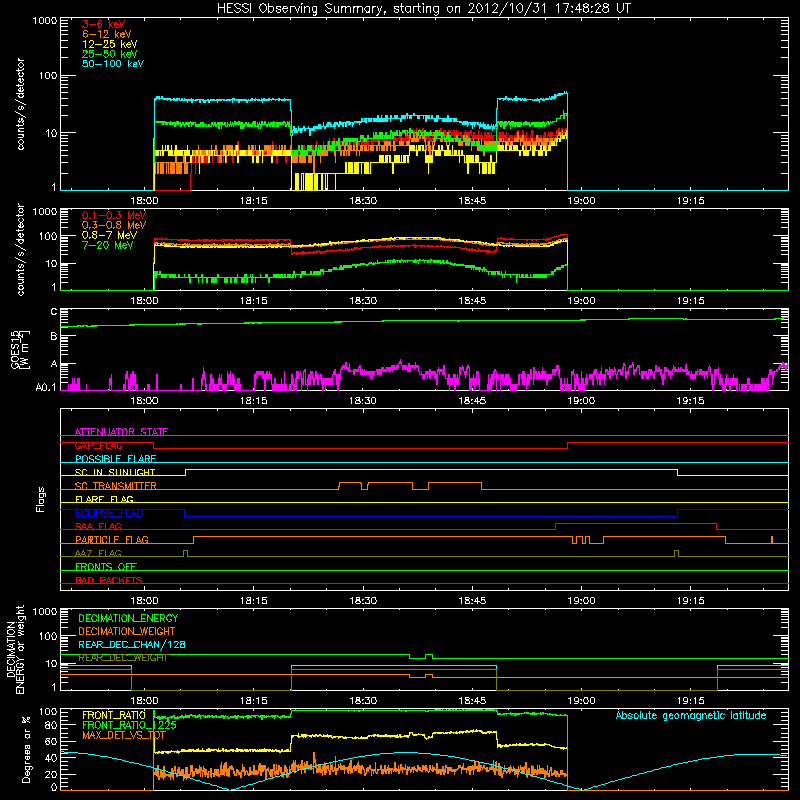Select the yellow FRONT_RATIO legend label
The width and height of the screenshot is (800, 800).
coord(114,715)
